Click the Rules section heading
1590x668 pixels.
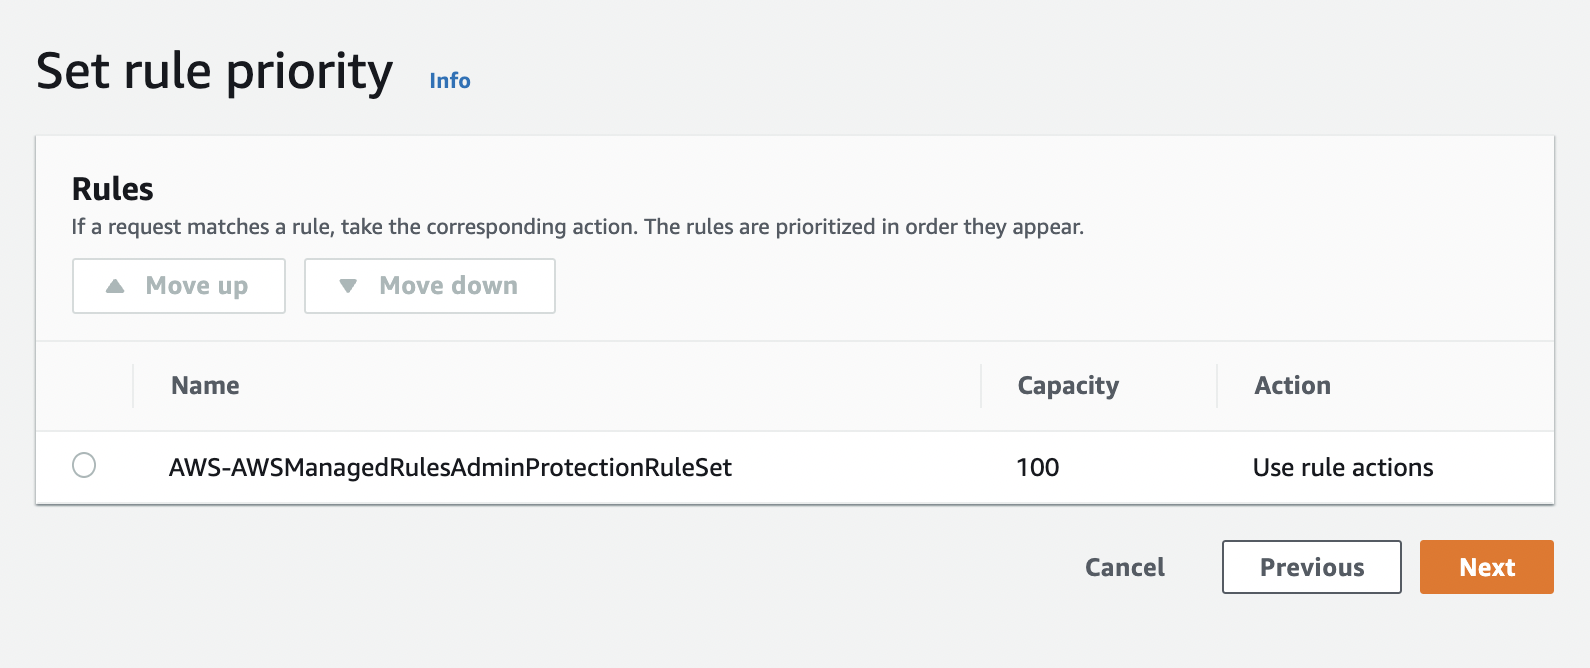(x=113, y=189)
